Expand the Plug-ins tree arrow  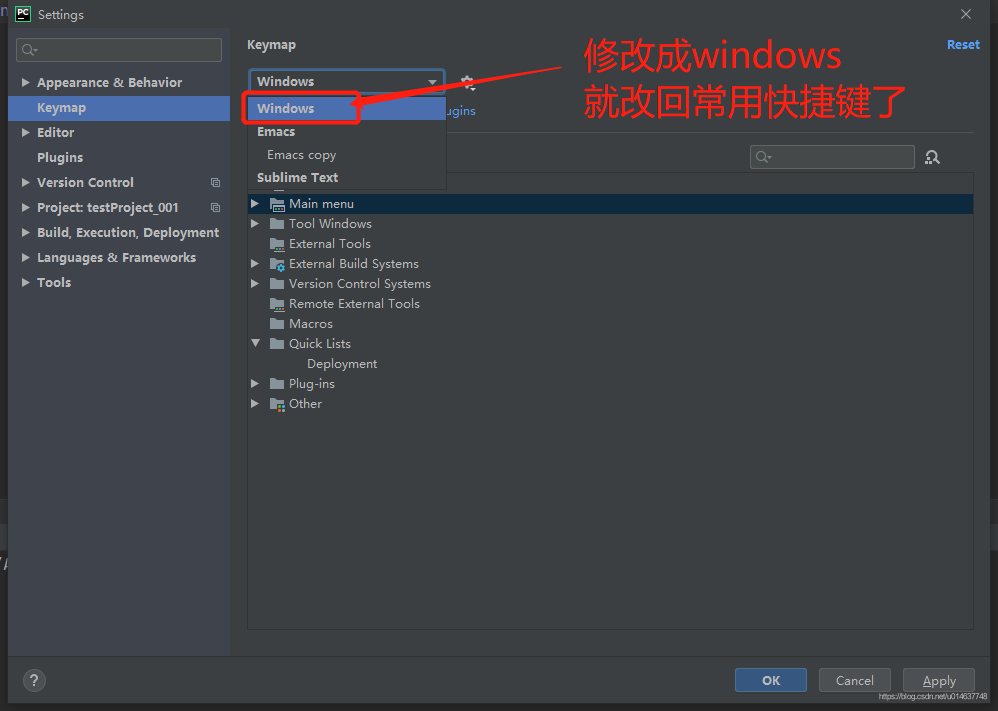[x=255, y=383]
